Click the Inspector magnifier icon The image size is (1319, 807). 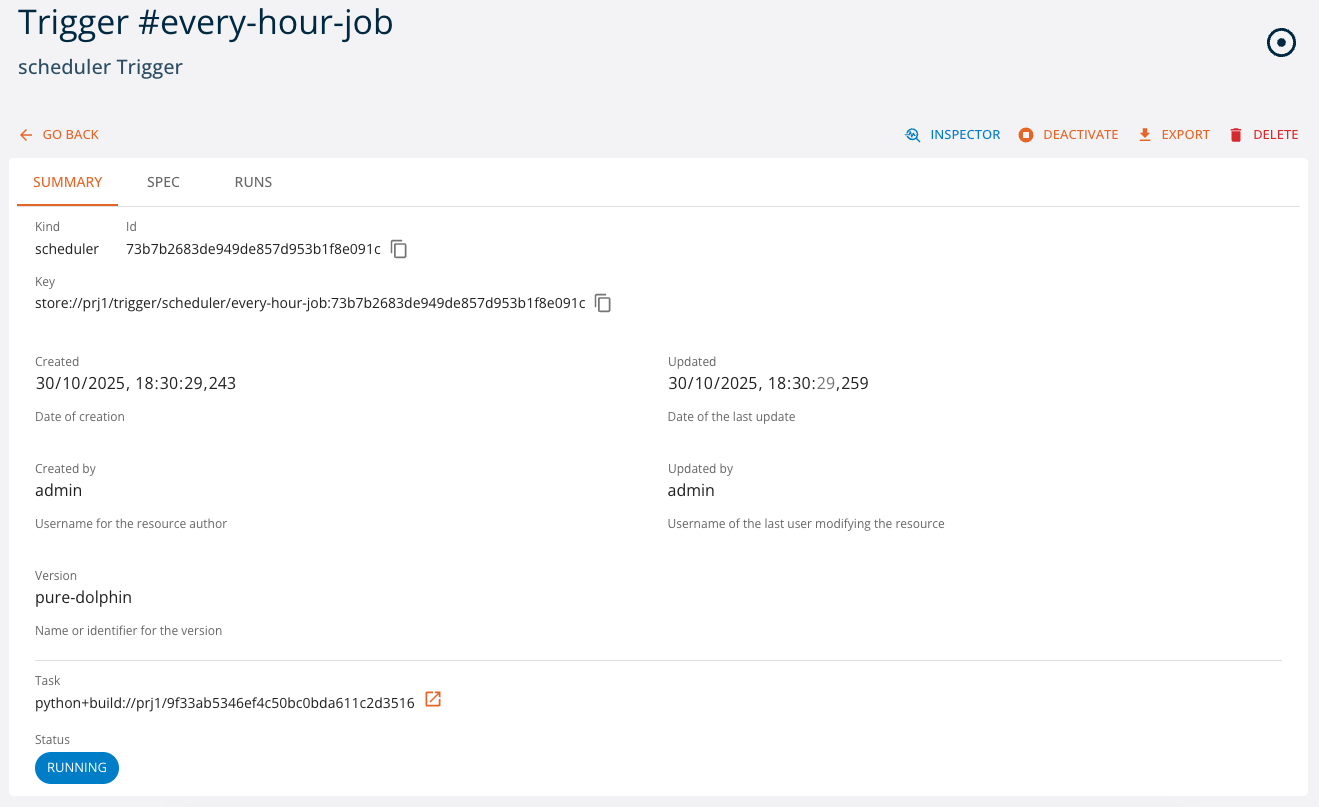click(912, 135)
